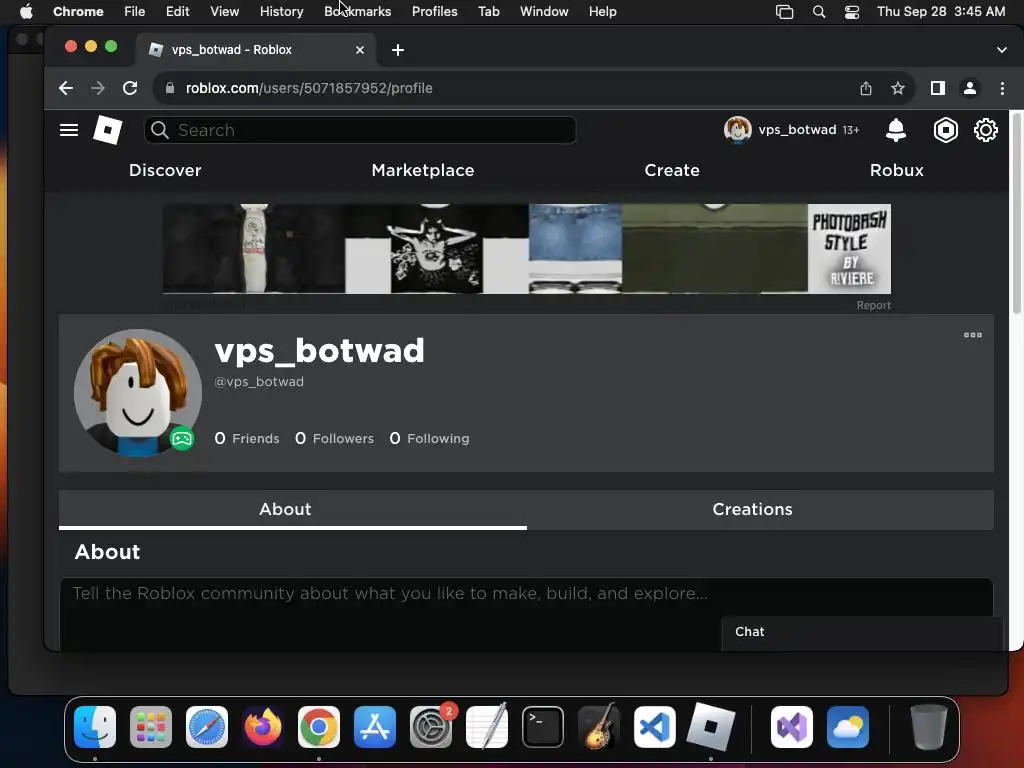Open the Marketplace page
The image size is (1024, 768).
point(423,170)
